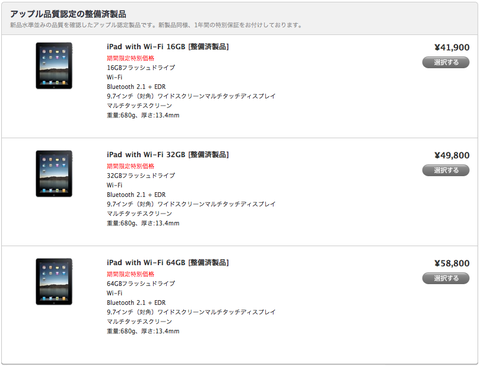Click the アップル品質認定の整備済製品 heading
The image size is (480, 366).
[68, 14]
